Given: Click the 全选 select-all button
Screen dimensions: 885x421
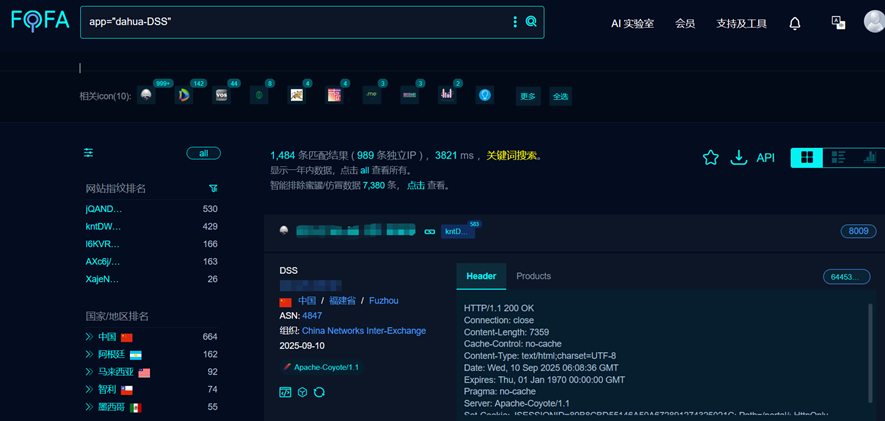Looking at the screenshot, I should 560,96.
